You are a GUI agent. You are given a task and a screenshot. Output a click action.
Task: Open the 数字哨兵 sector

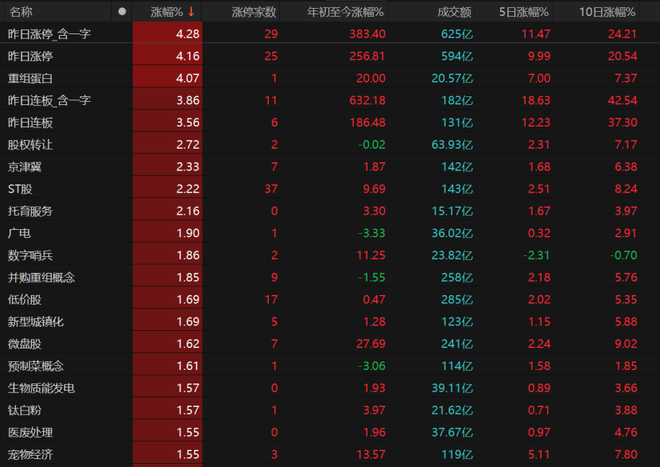(x=31, y=255)
